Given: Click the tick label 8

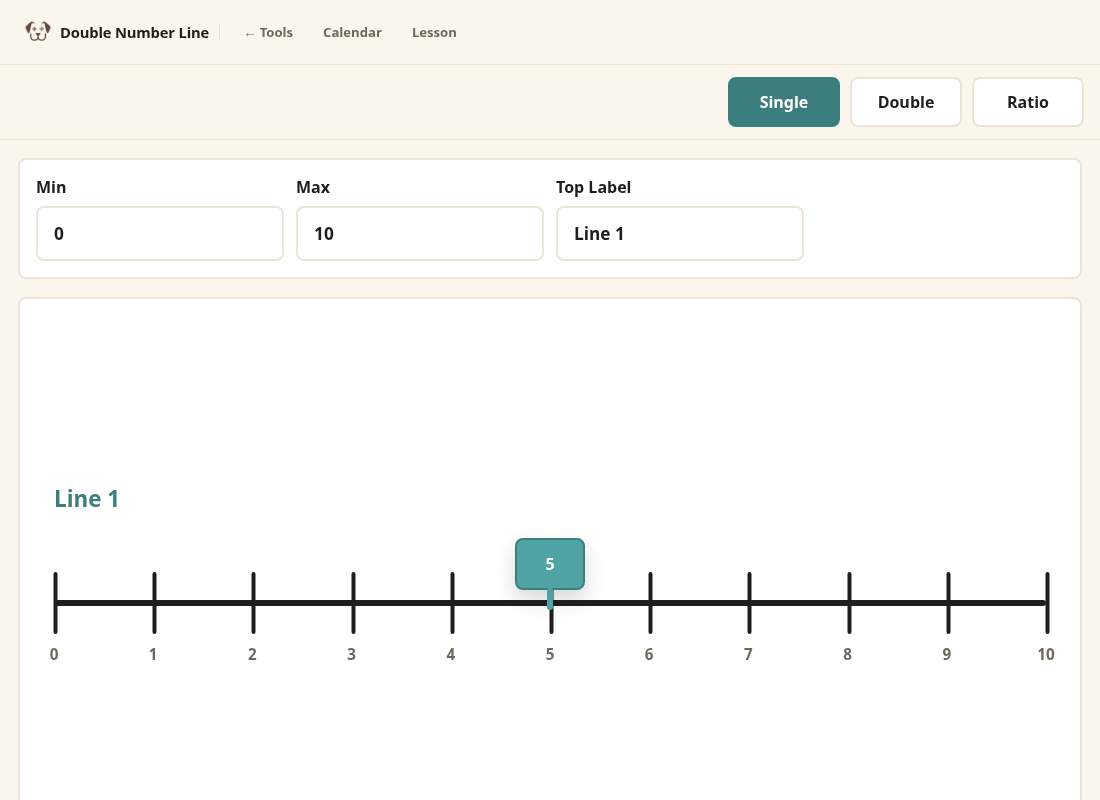Looking at the screenshot, I should (x=847, y=655).
